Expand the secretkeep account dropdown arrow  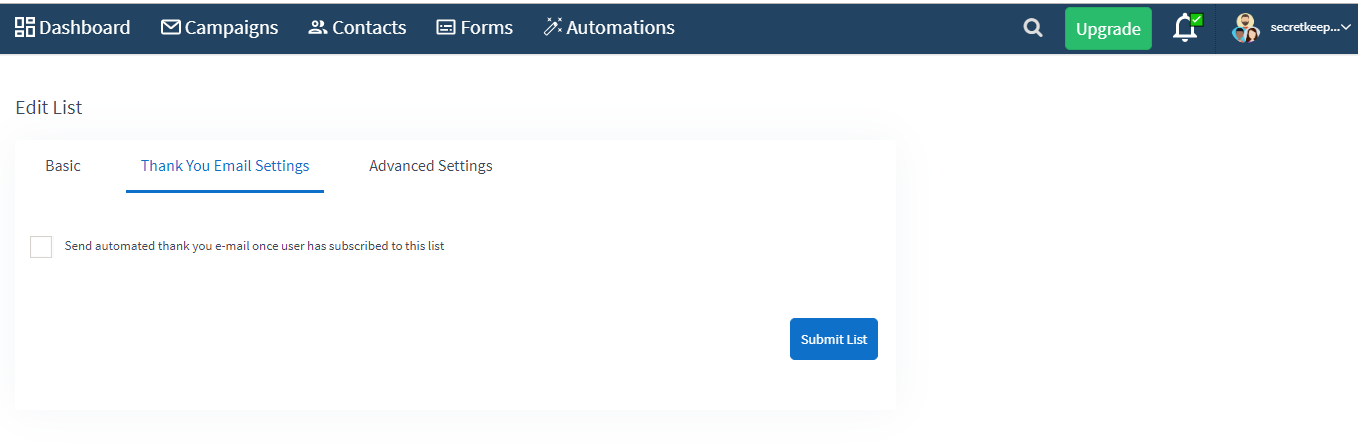click(1345, 28)
